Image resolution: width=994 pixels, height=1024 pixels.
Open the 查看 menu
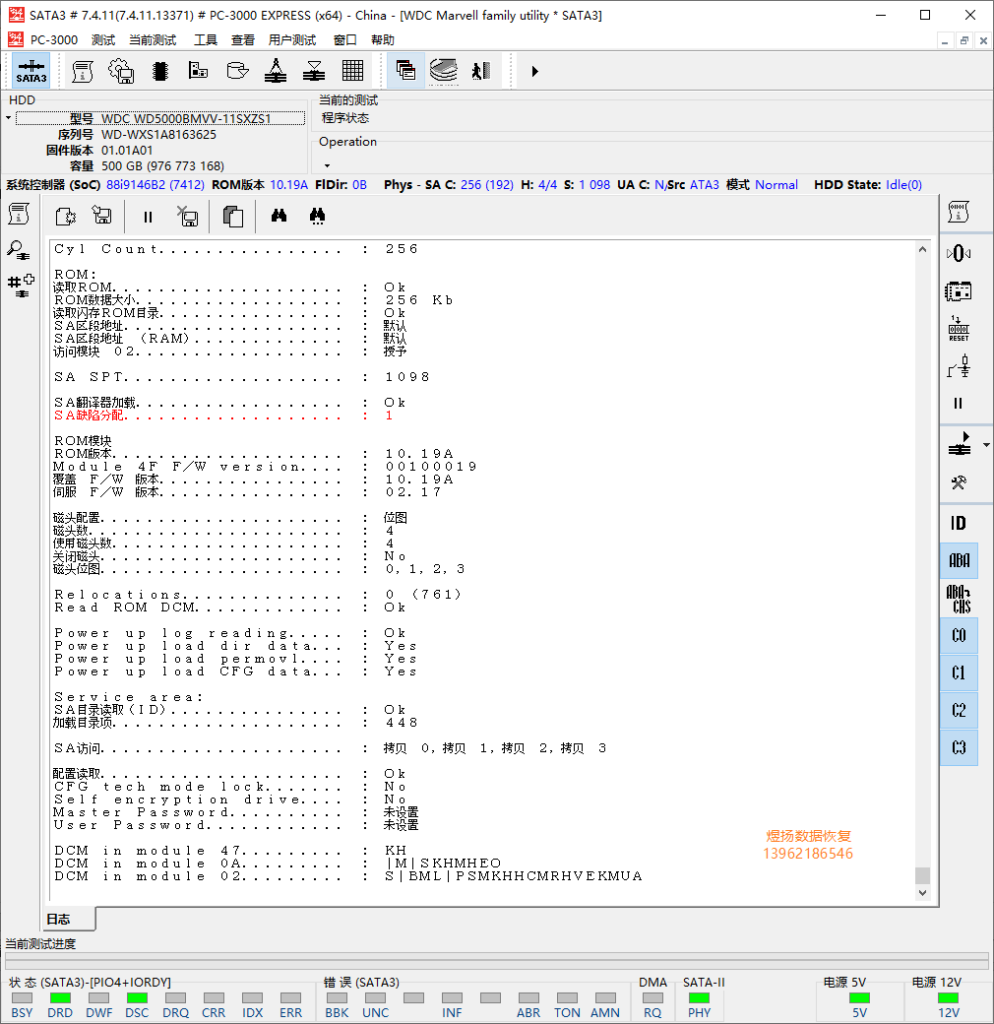[242, 40]
